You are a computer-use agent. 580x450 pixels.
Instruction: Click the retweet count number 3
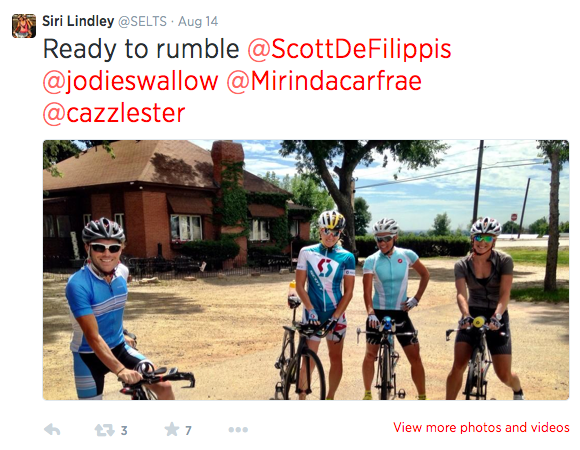click(124, 430)
